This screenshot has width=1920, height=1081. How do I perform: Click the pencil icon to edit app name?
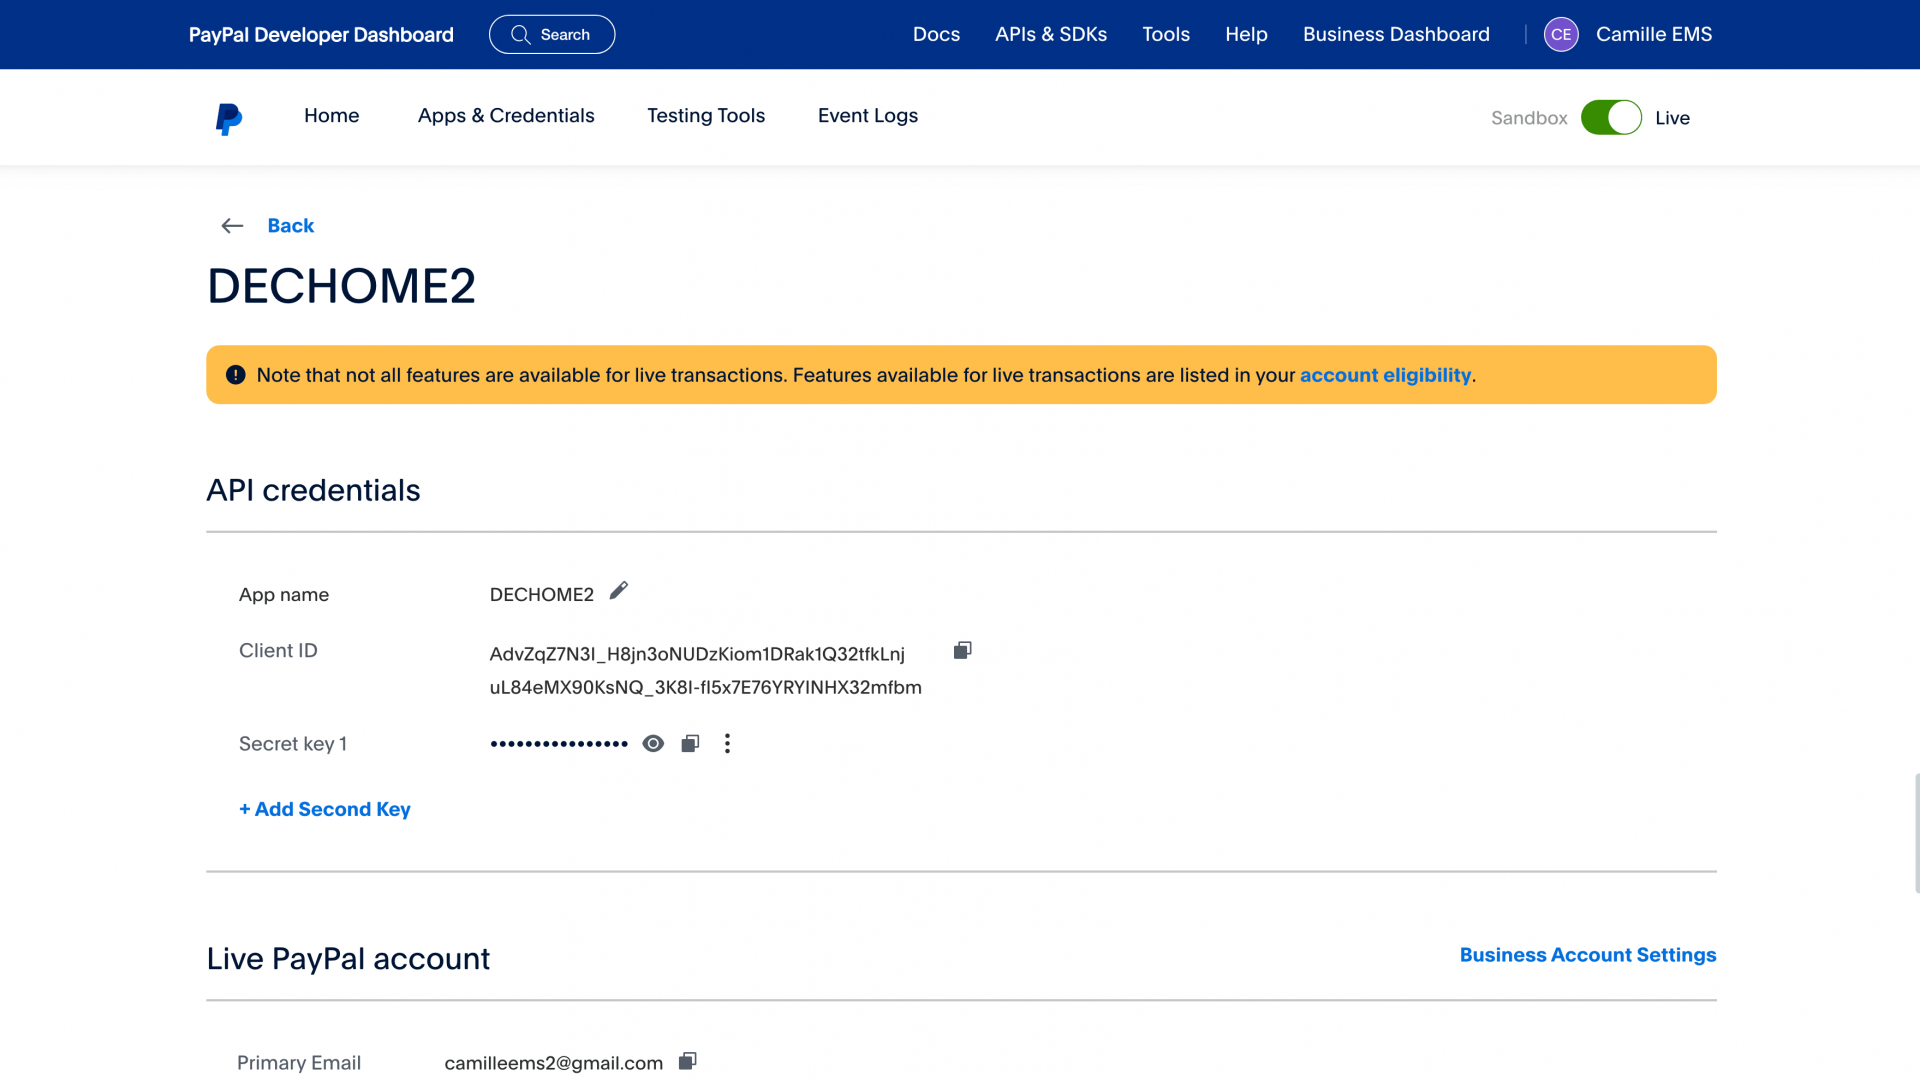coord(619,591)
